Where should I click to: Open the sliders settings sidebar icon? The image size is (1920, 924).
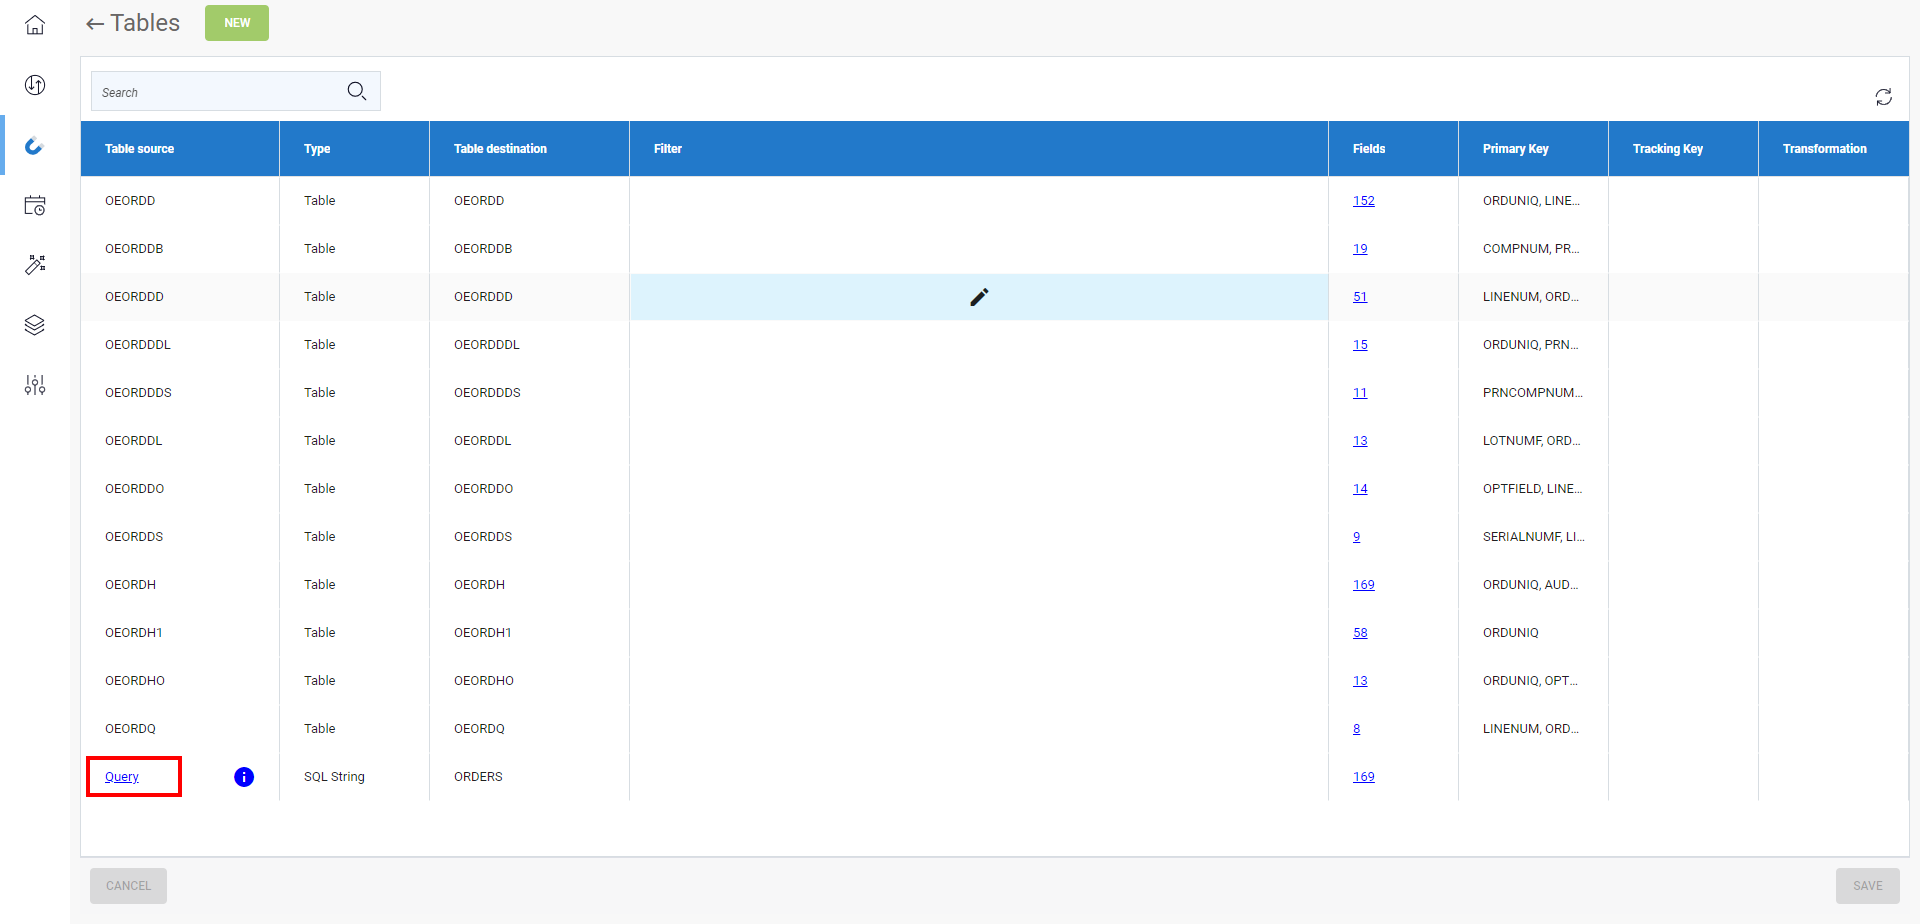pyautogui.click(x=35, y=385)
